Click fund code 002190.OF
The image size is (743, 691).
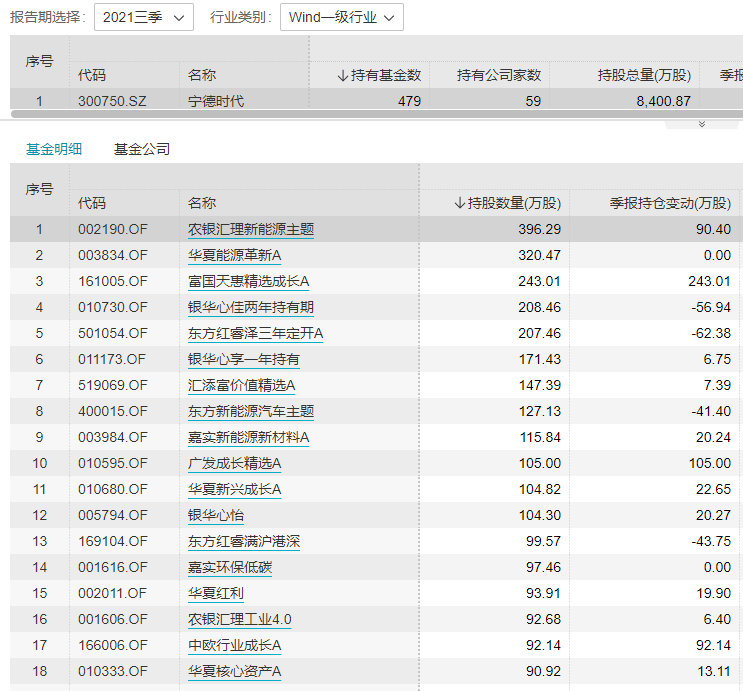pyautogui.click(x=113, y=229)
